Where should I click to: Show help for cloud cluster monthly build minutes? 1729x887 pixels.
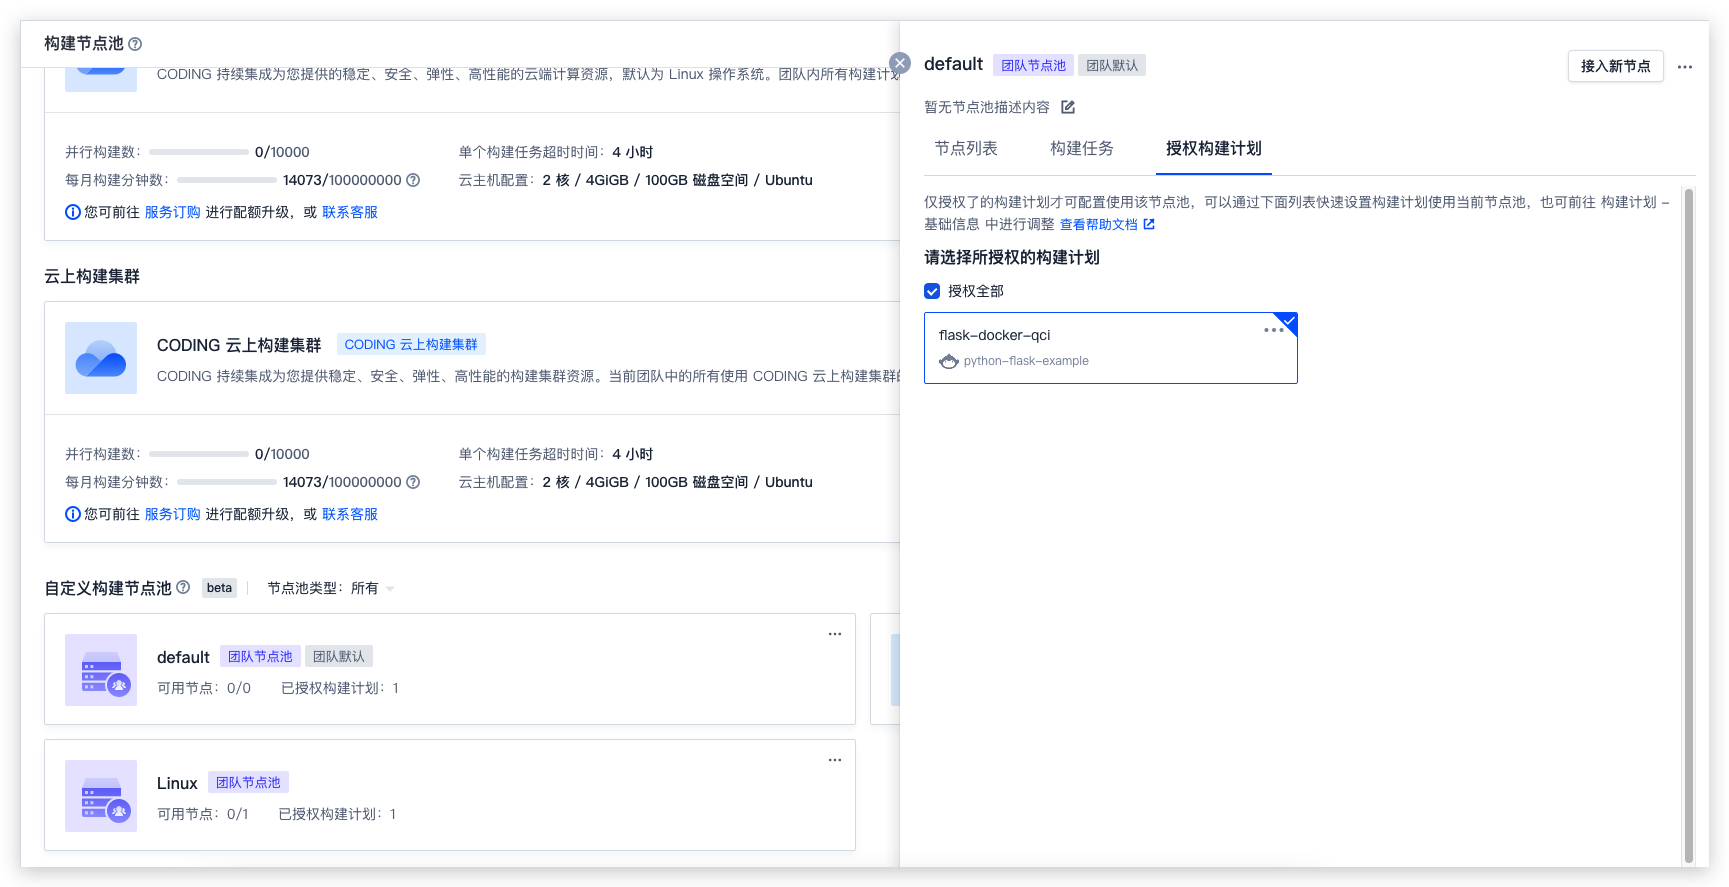[413, 482]
